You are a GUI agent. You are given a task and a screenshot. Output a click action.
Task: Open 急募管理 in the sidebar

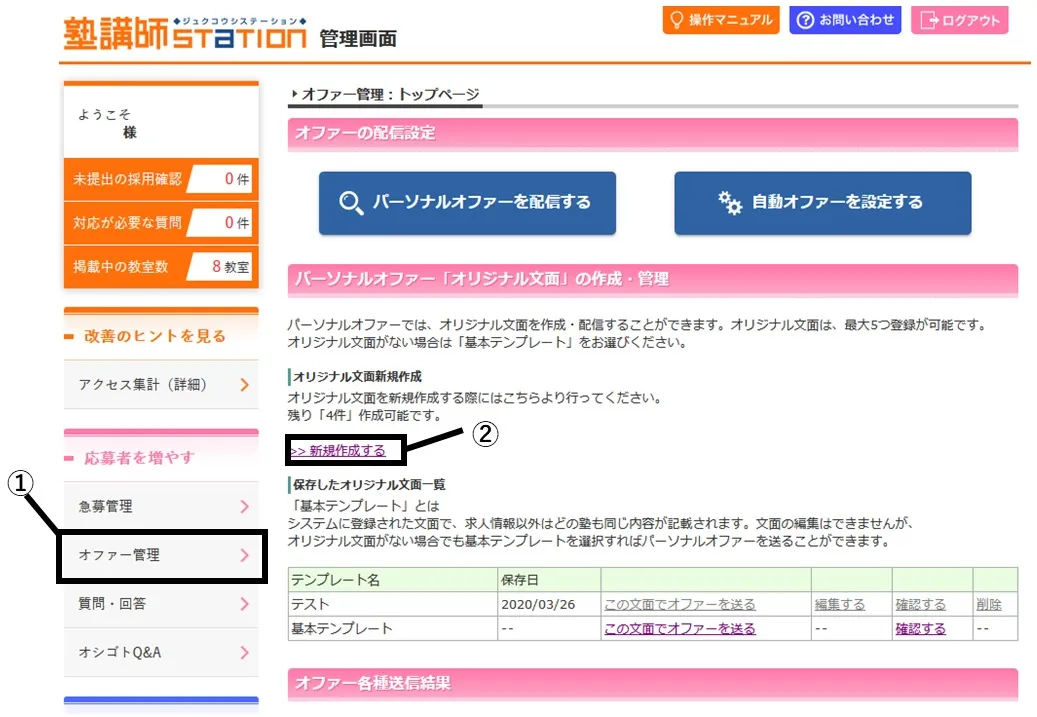click(x=160, y=507)
